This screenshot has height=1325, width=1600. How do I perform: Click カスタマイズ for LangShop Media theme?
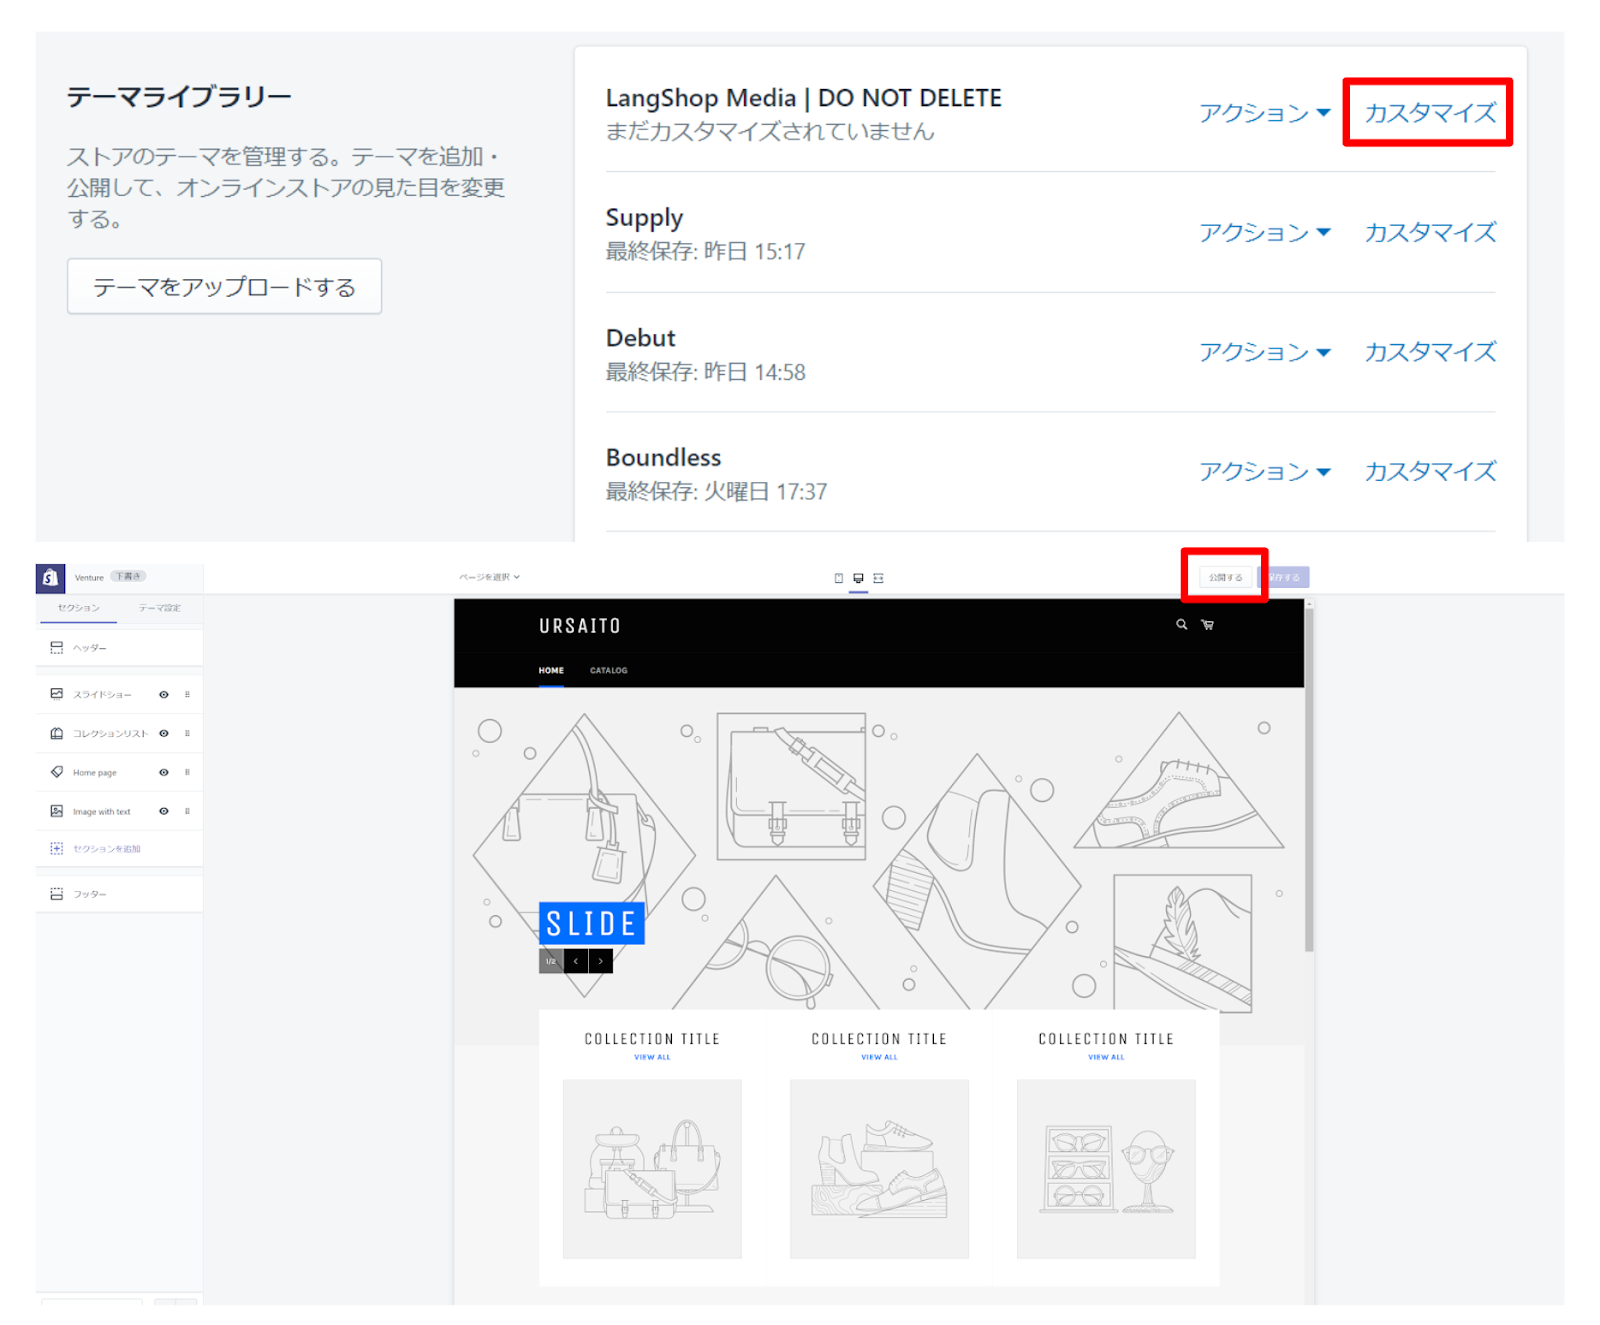[1431, 113]
